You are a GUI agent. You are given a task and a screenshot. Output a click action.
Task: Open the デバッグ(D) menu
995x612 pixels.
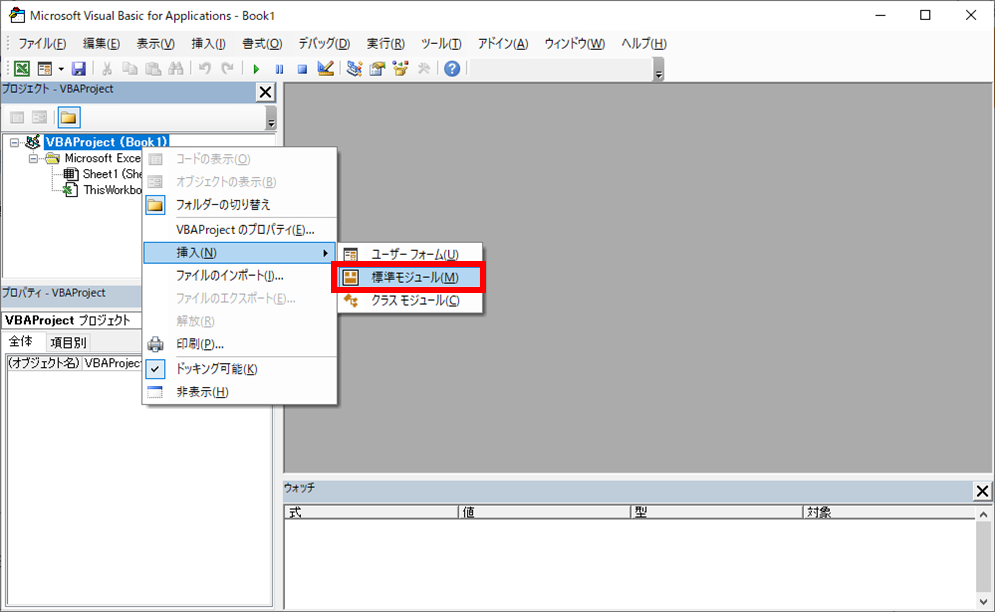pyautogui.click(x=324, y=44)
